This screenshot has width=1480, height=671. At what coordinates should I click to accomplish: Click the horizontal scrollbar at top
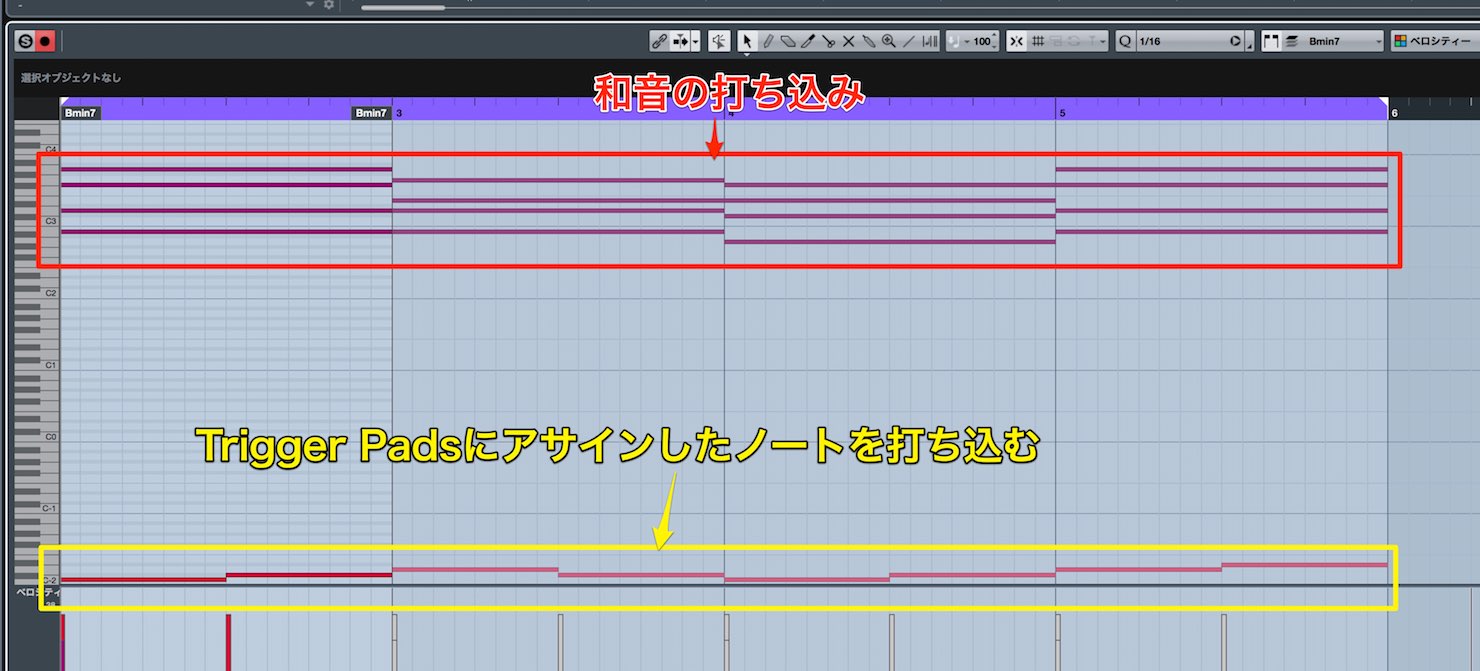pyautogui.click(x=403, y=8)
